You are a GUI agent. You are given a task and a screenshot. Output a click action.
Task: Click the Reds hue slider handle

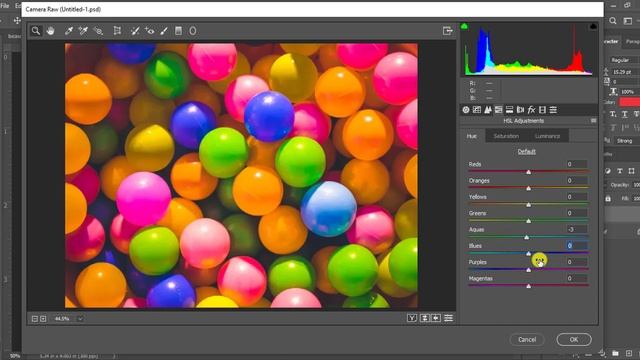[529, 172]
